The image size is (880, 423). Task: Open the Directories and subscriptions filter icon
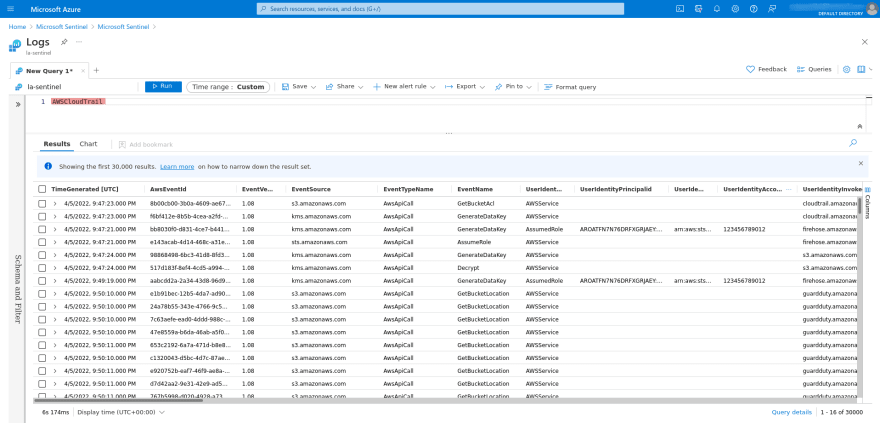[698, 9]
